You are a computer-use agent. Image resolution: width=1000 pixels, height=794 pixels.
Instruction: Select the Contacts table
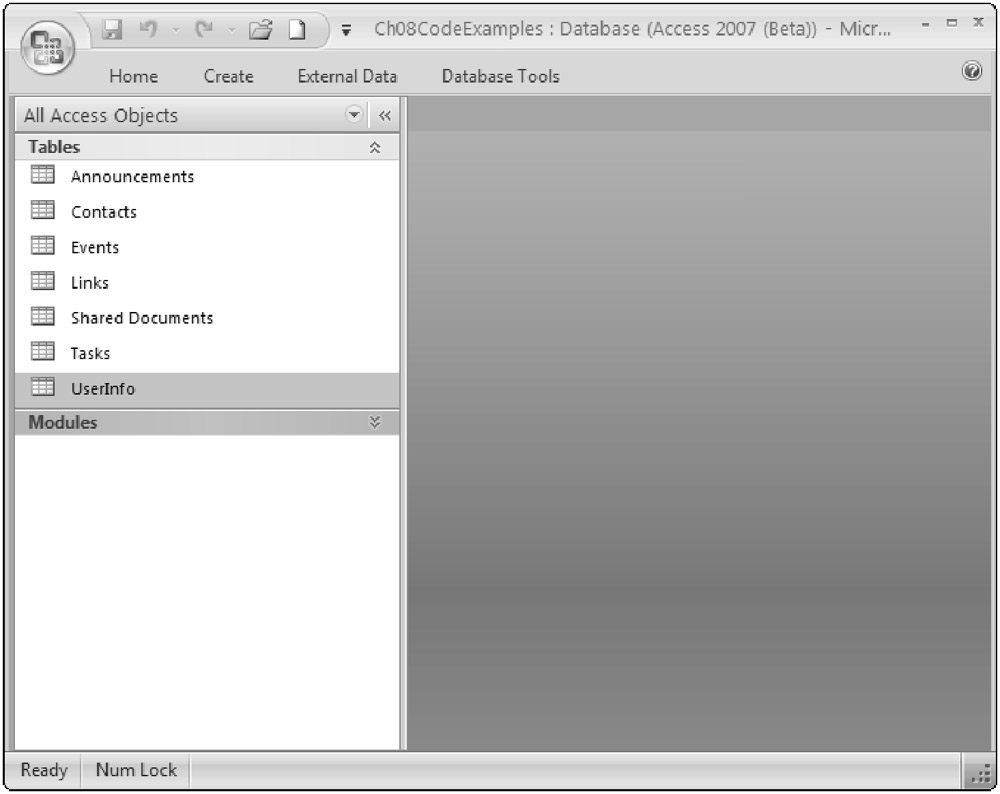(x=103, y=212)
